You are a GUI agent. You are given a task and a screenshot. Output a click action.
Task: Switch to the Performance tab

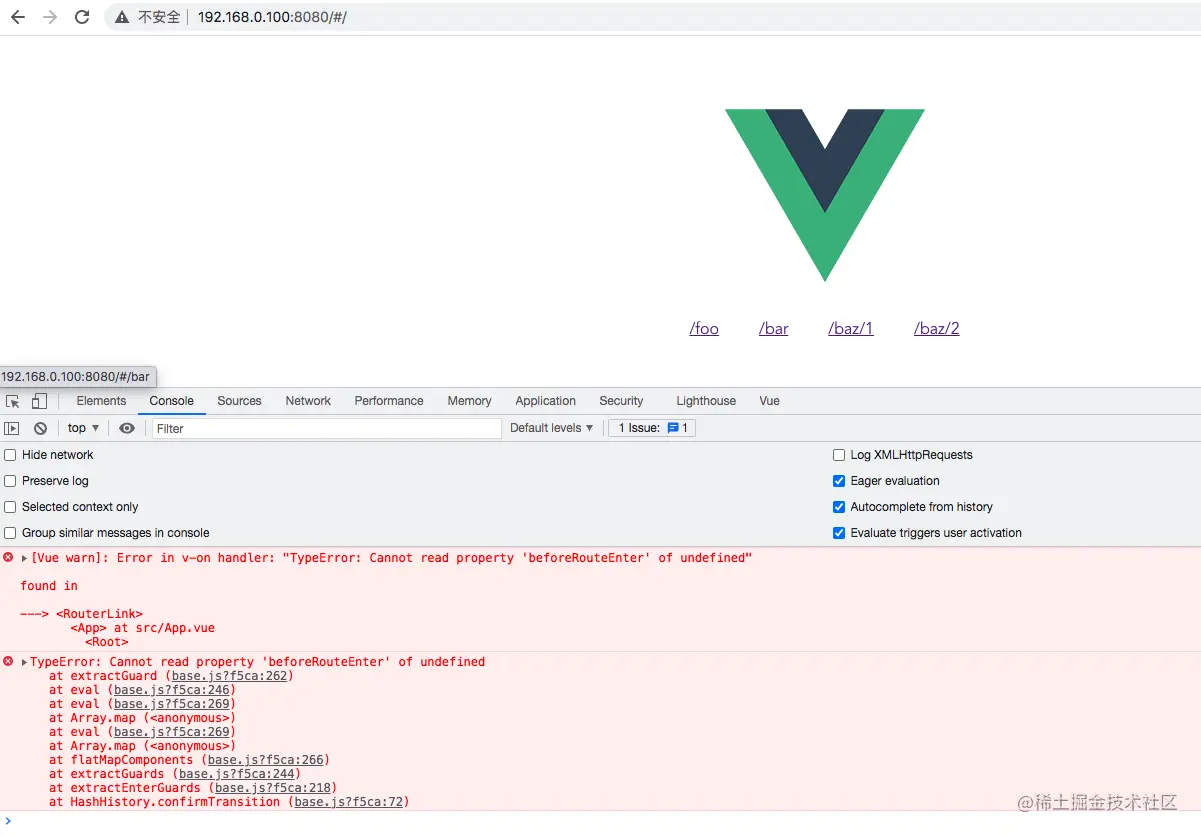pyautogui.click(x=389, y=401)
